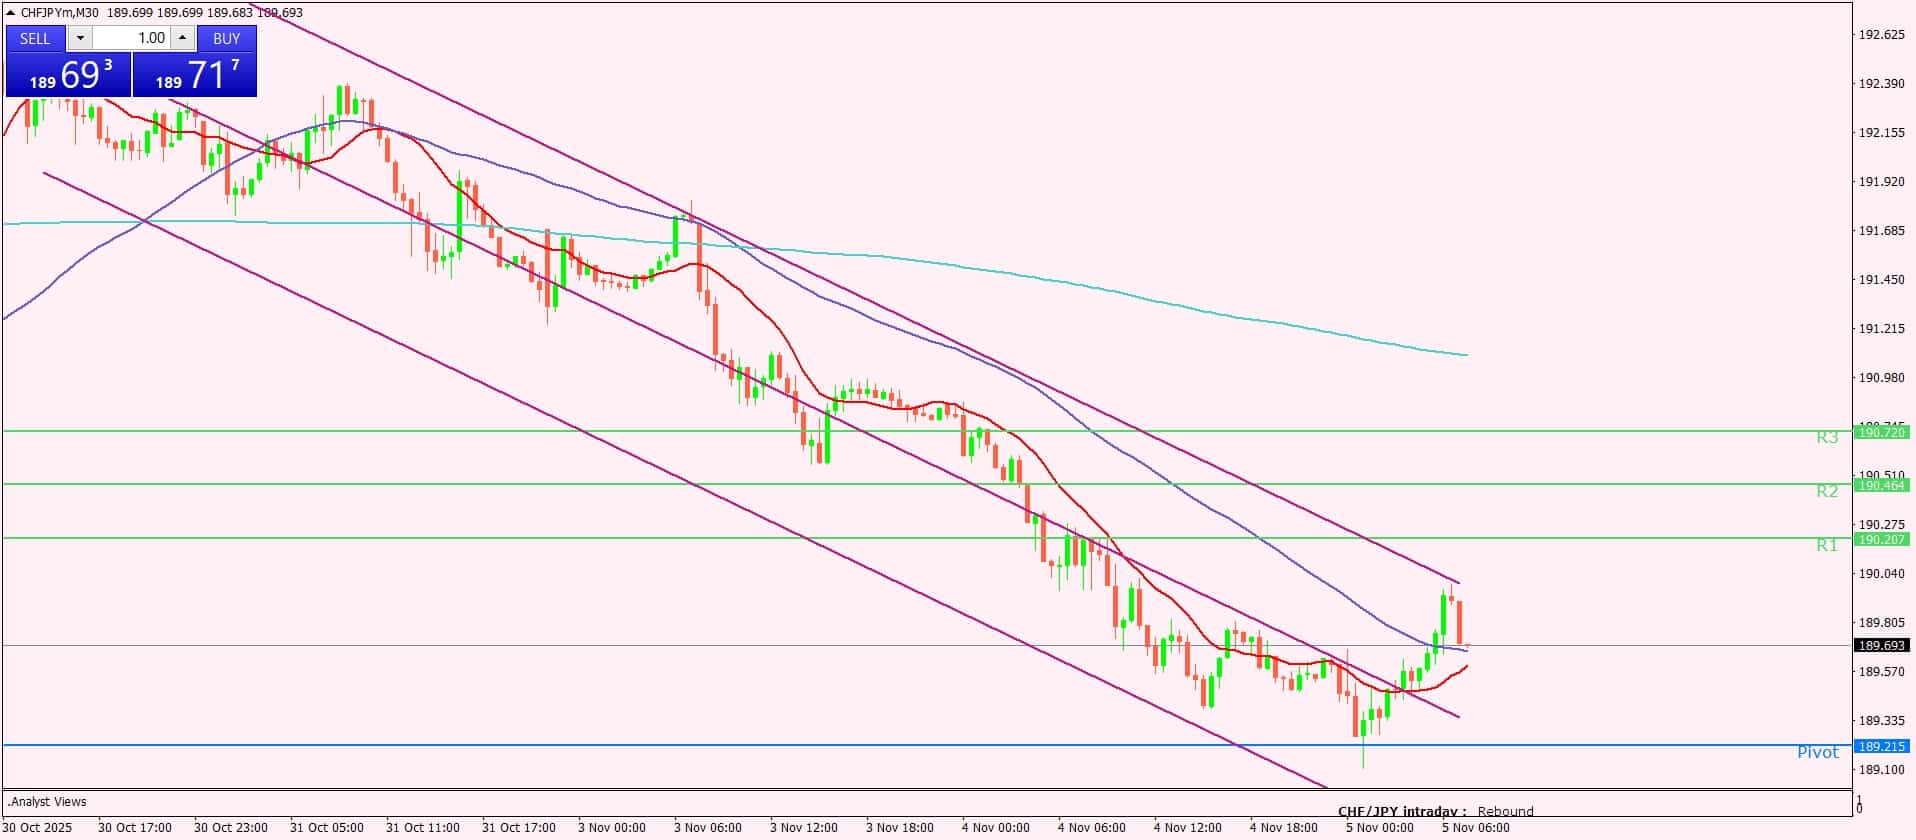
Task: Click the .Analyst Views indicator label
Action: (x=48, y=801)
